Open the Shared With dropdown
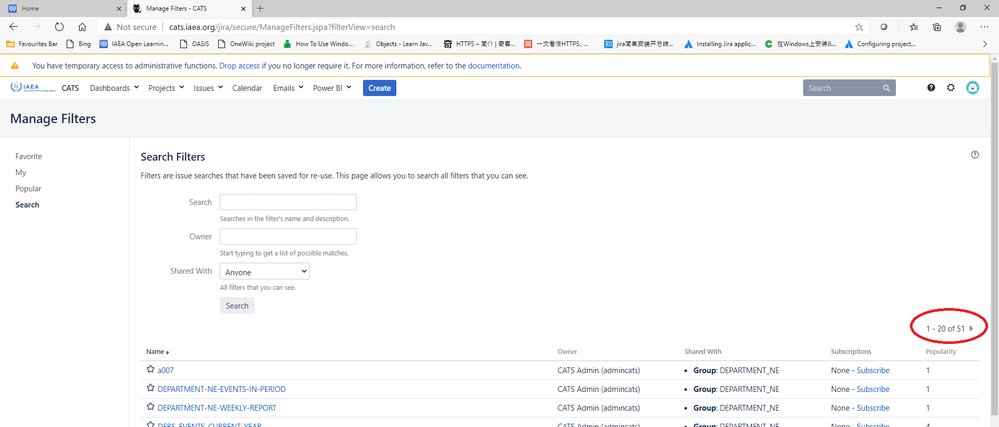999x427 pixels. [264, 271]
